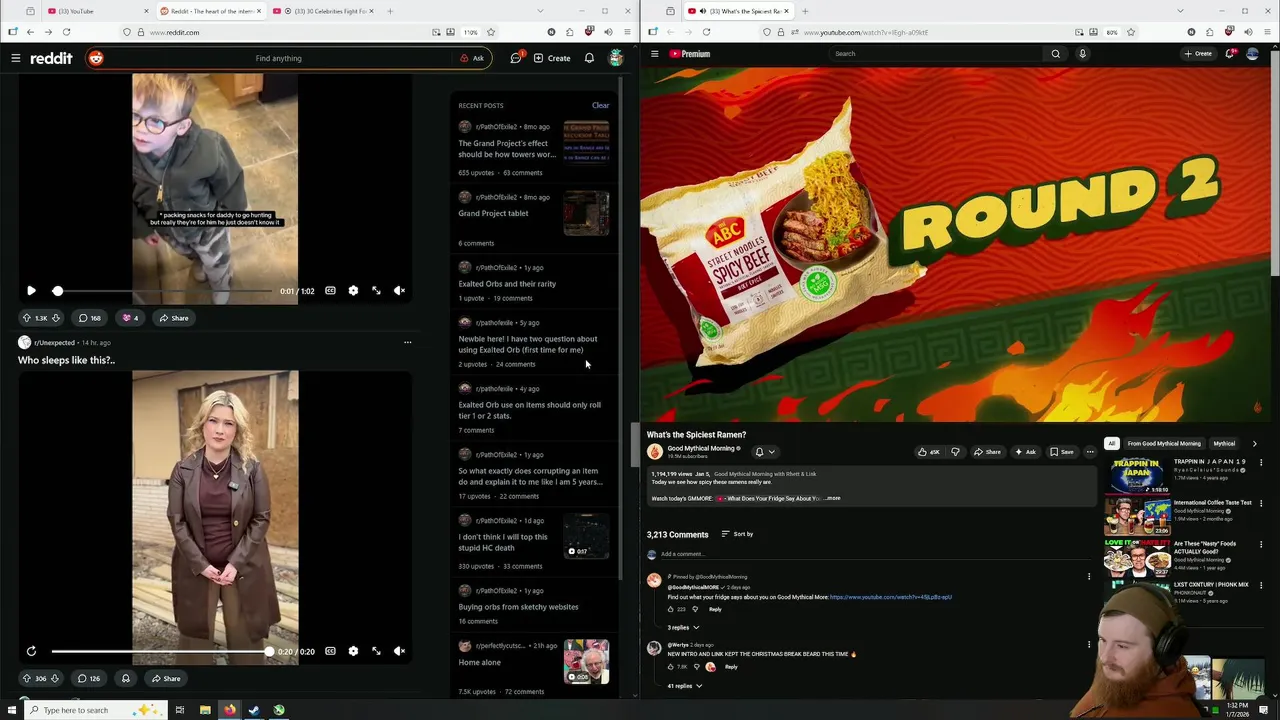Show more filter chips with right arrow
Screen dimensions: 1280x720
click(x=1254, y=443)
